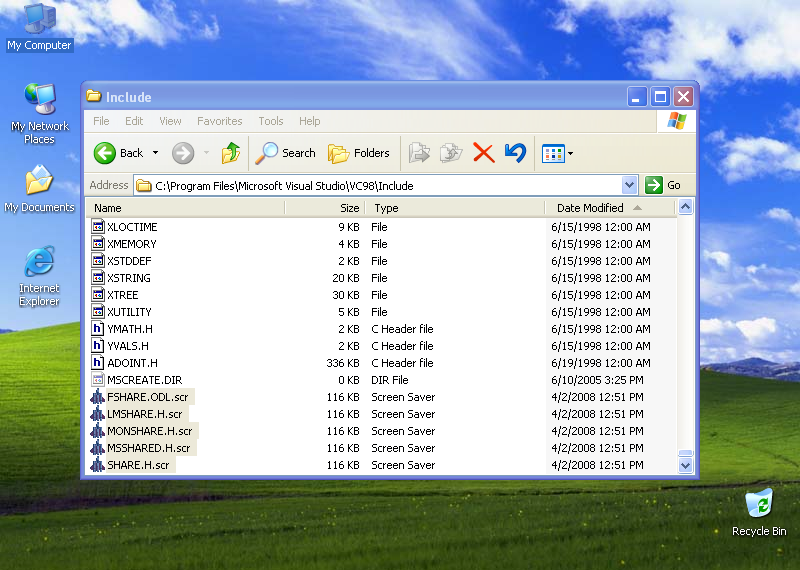The image size is (800, 570).
Task: Select the YMATH.H header file icon
Action: pyautogui.click(x=97, y=329)
